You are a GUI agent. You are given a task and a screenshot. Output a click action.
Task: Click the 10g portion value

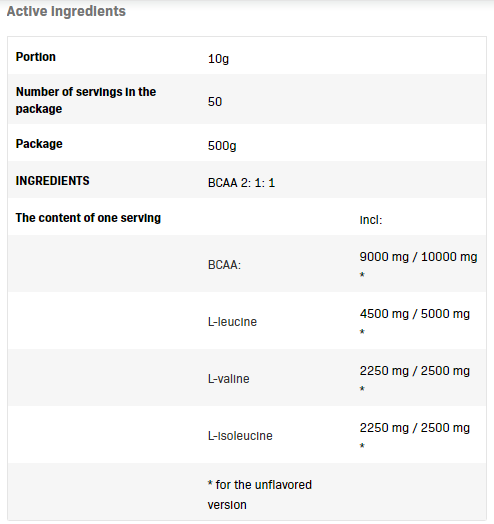click(218, 59)
